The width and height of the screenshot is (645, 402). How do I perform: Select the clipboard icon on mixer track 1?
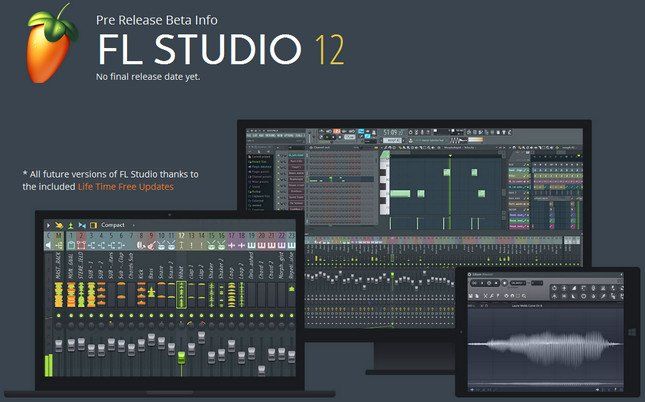click(x=71, y=245)
